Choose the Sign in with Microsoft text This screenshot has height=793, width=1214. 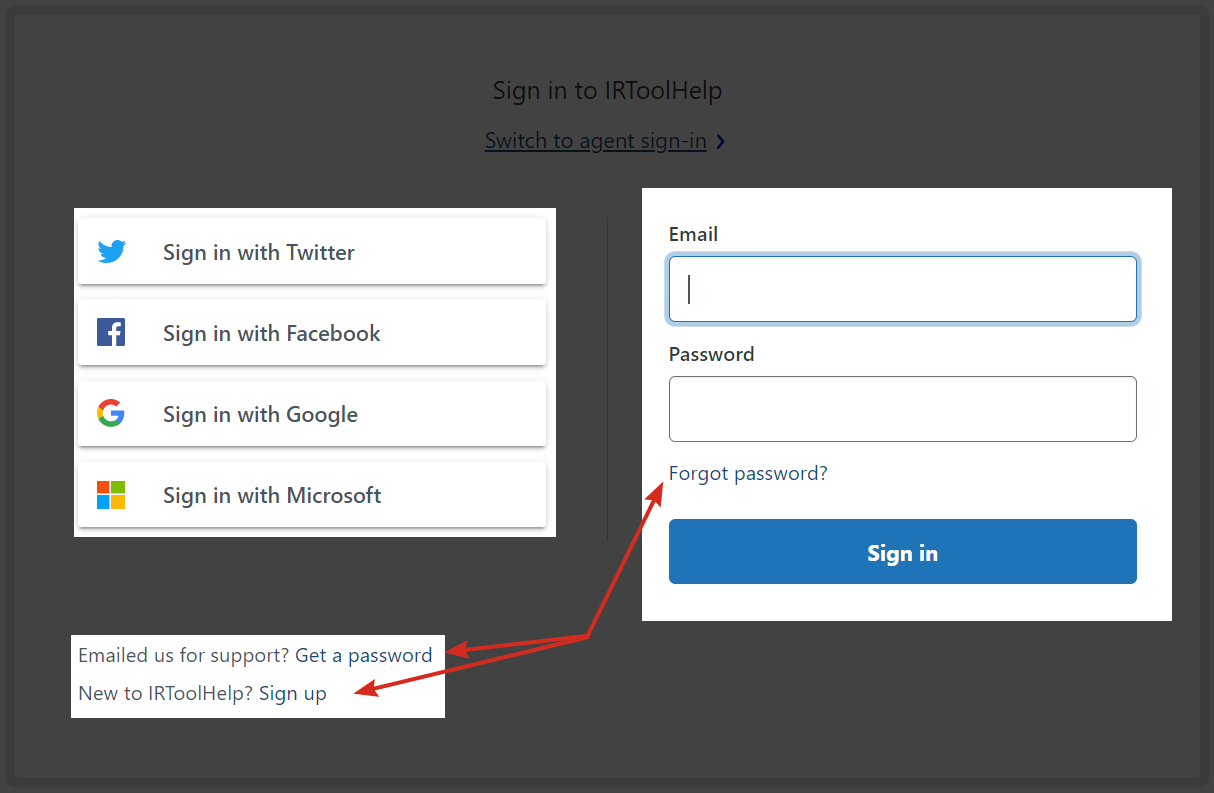point(272,495)
